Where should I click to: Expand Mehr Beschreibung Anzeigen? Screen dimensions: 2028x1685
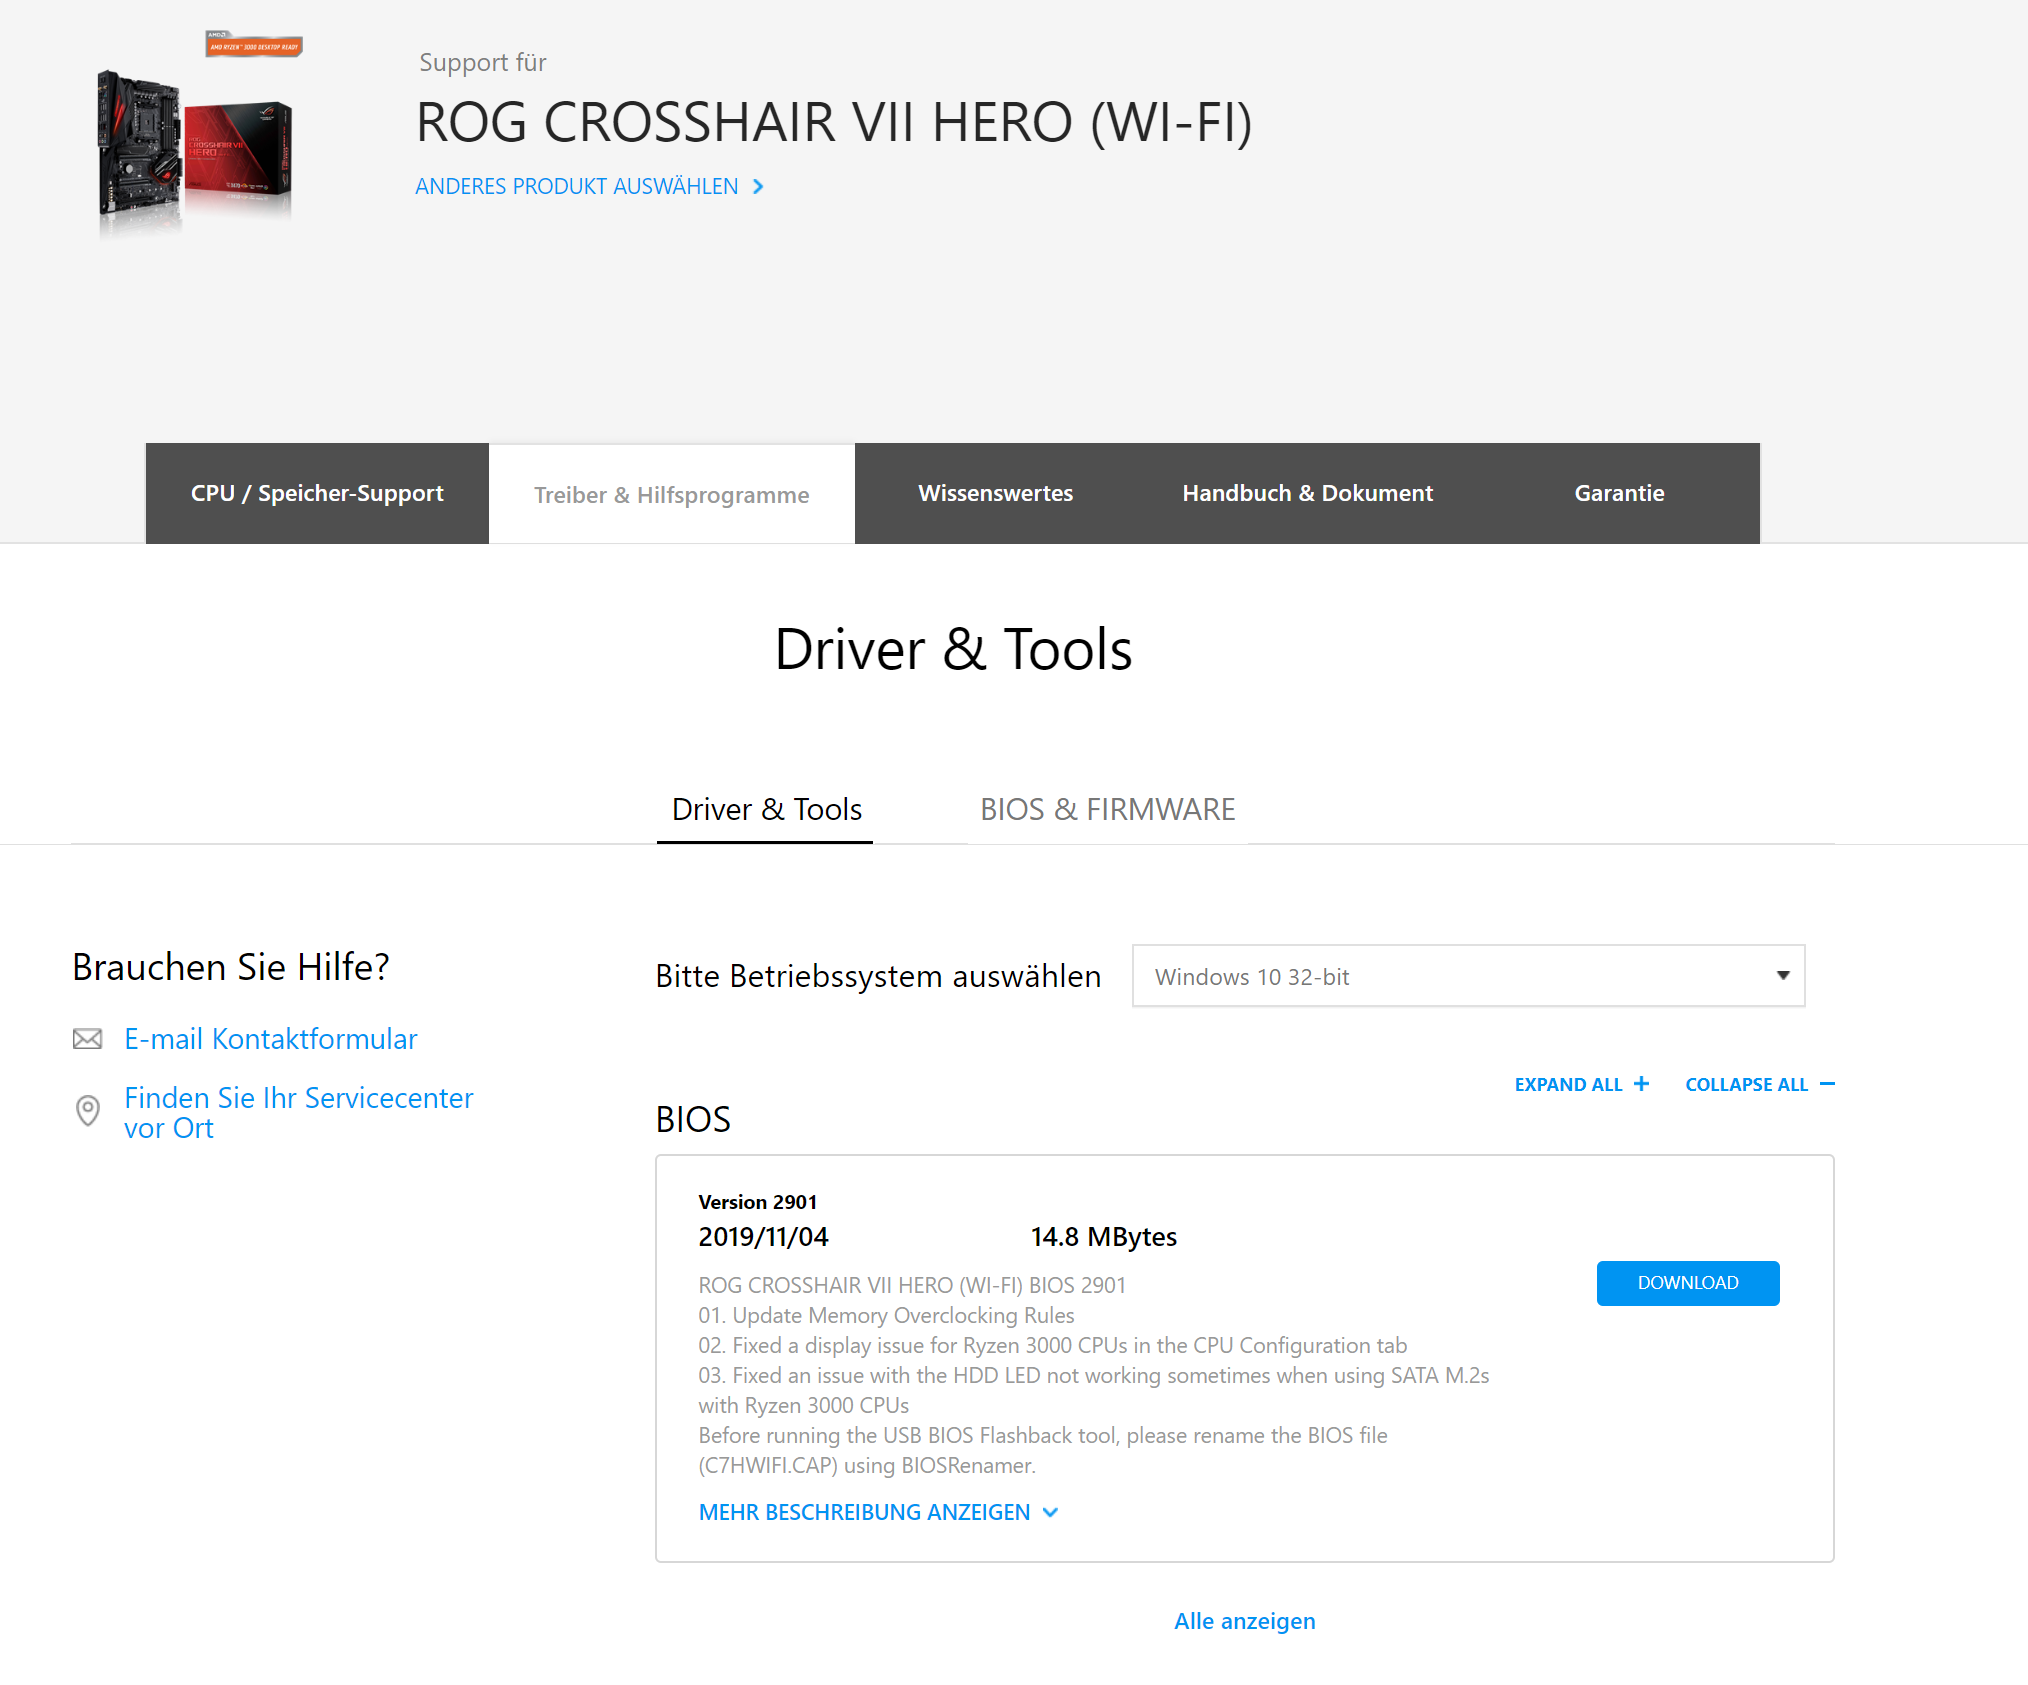[877, 1512]
